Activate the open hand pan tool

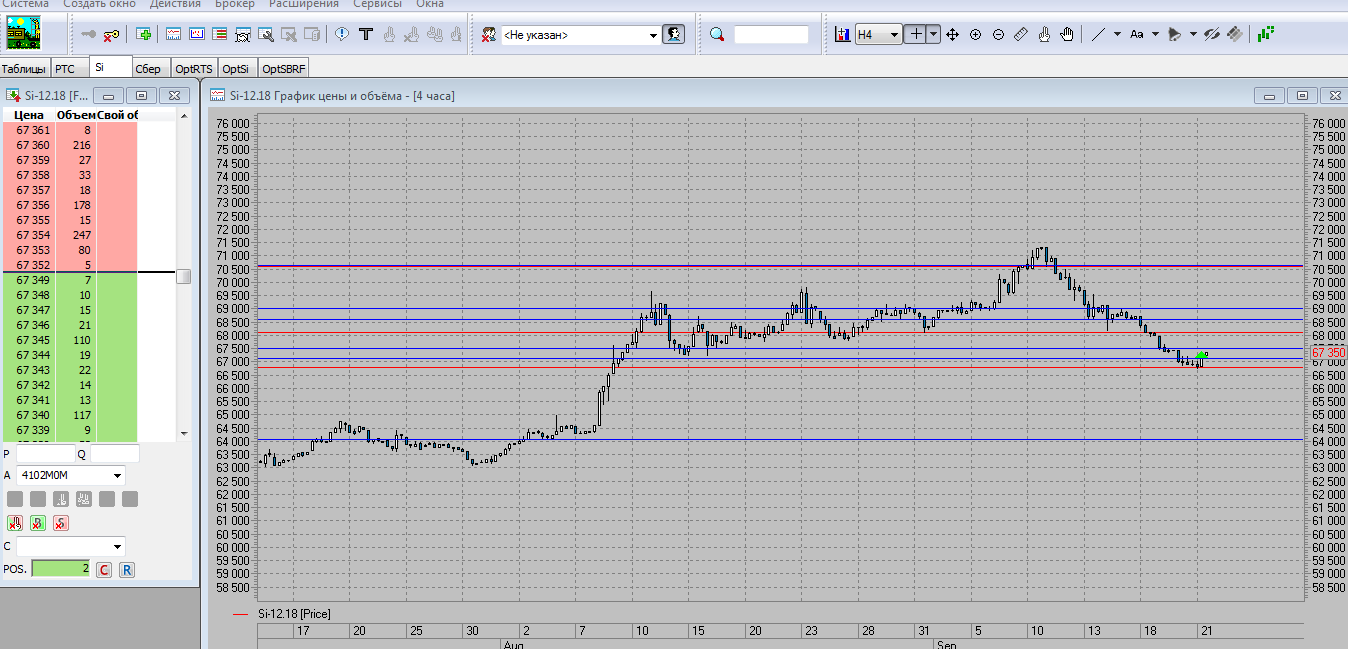[x=1067, y=35]
